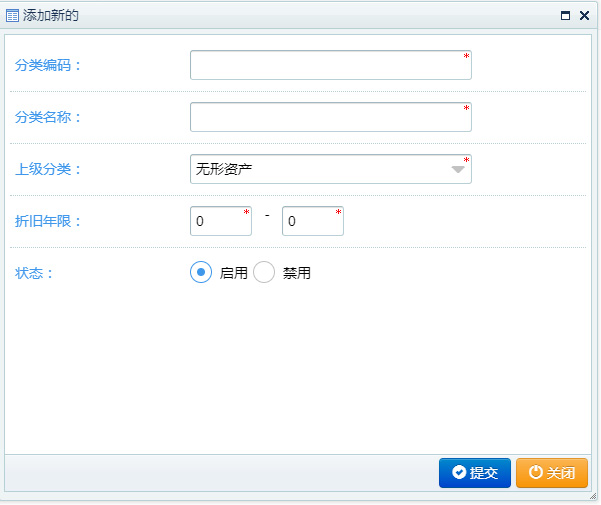Expand the 上级分类 dropdown arrow

pos(458,169)
